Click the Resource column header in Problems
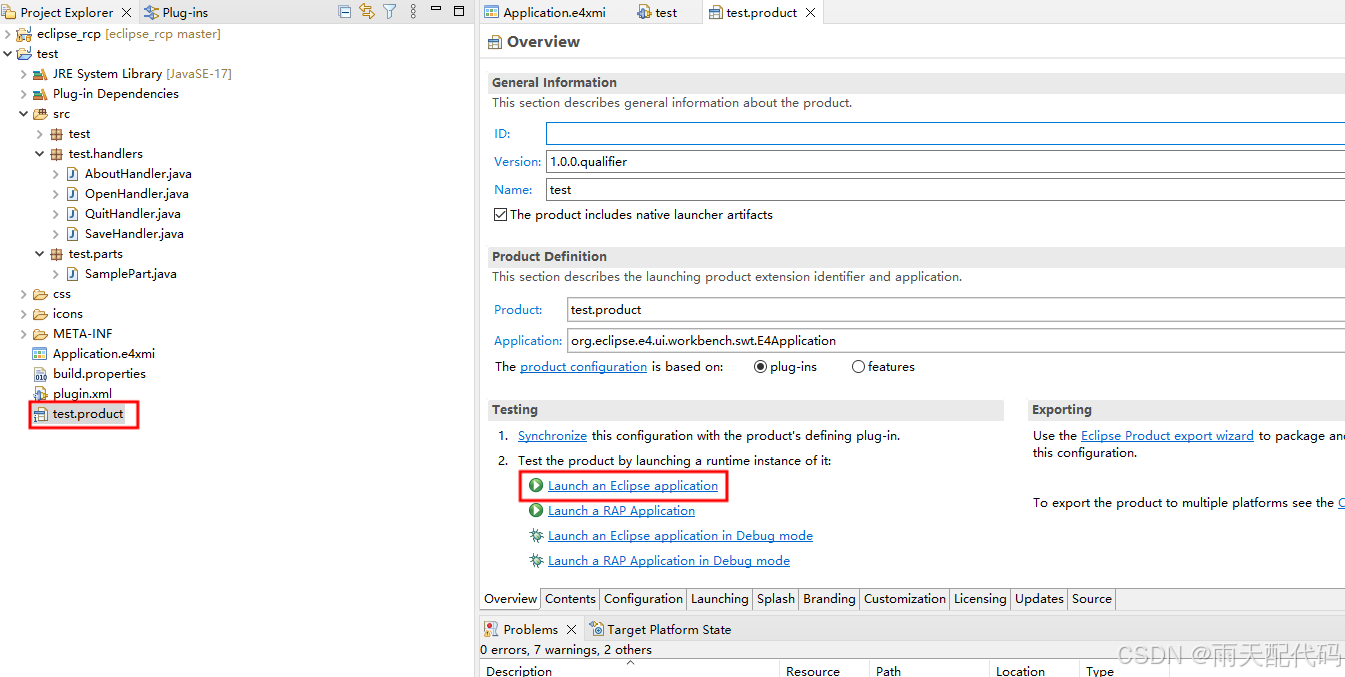Viewport: 1345px width, 677px height. 824,670
